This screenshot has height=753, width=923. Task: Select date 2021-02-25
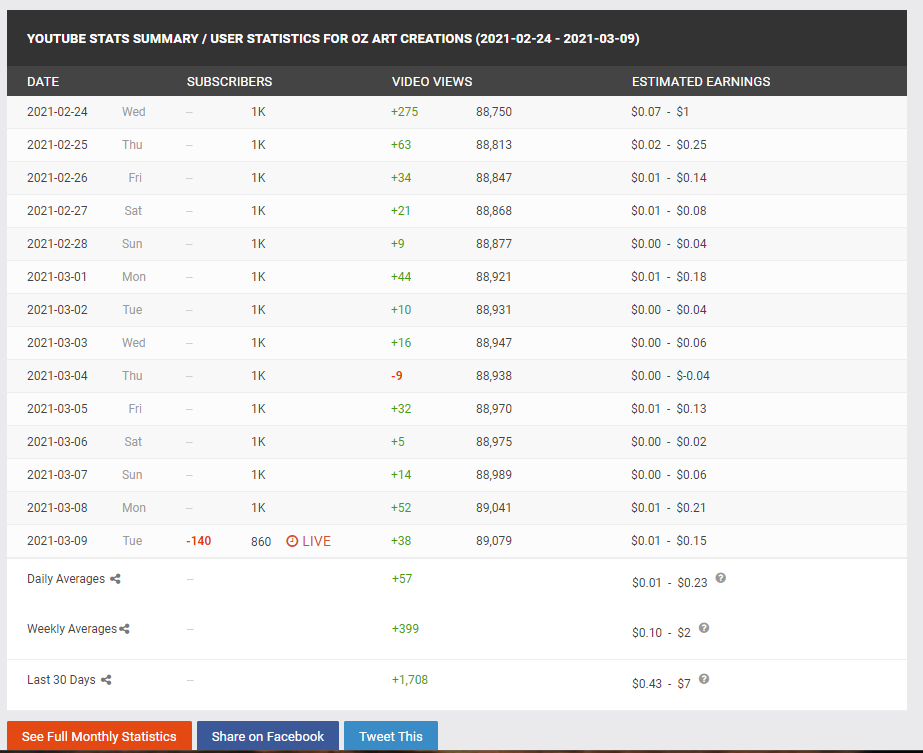pos(57,145)
